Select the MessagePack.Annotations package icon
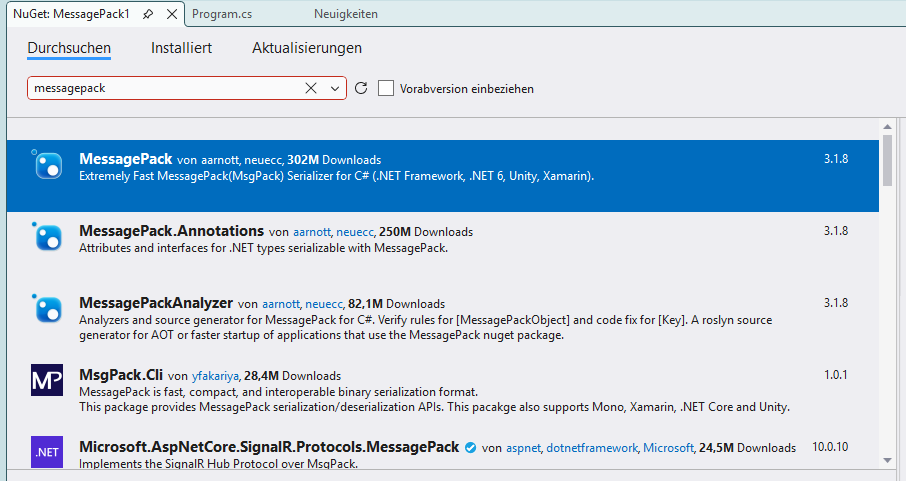The width and height of the screenshot is (906, 481). [47, 236]
